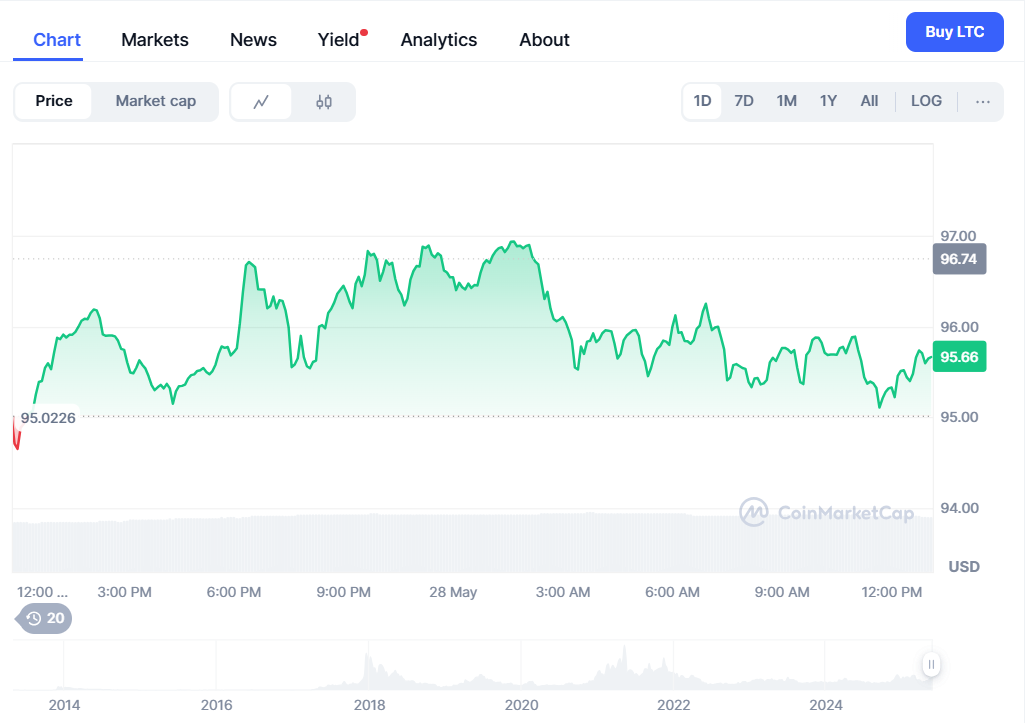Image resolution: width=1025 pixels, height=723 pixels.
Task: Open the Analytics tab
Action: click(439, 40)
